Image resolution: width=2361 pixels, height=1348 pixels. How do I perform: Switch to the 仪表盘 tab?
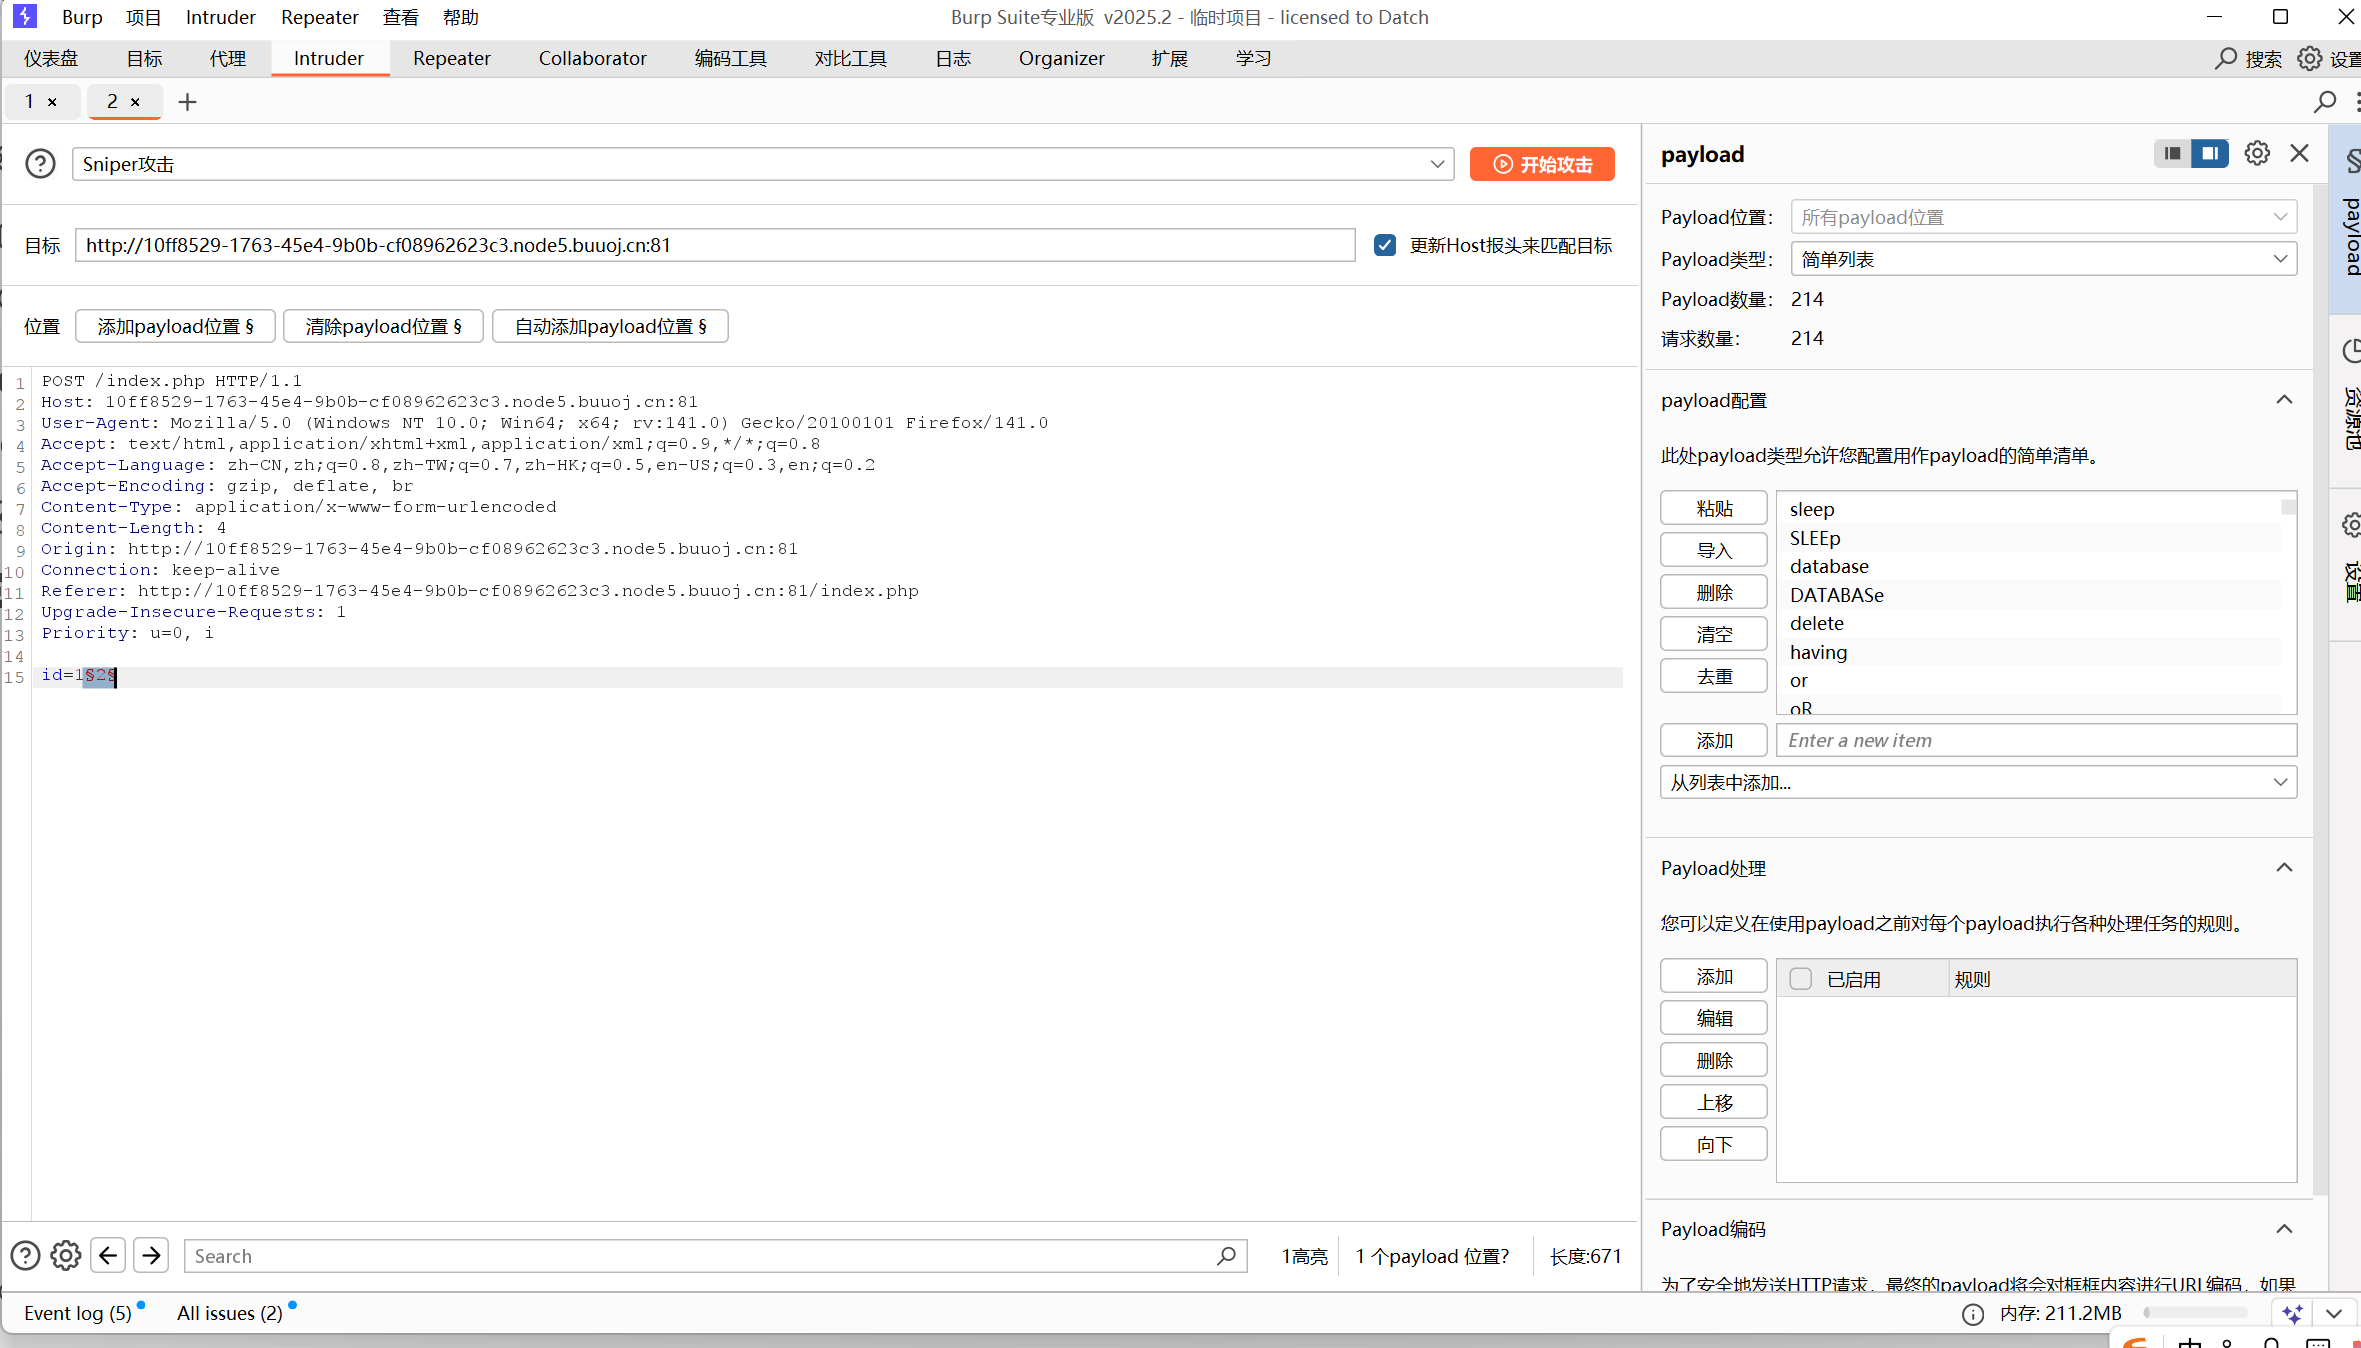[51, 59]
